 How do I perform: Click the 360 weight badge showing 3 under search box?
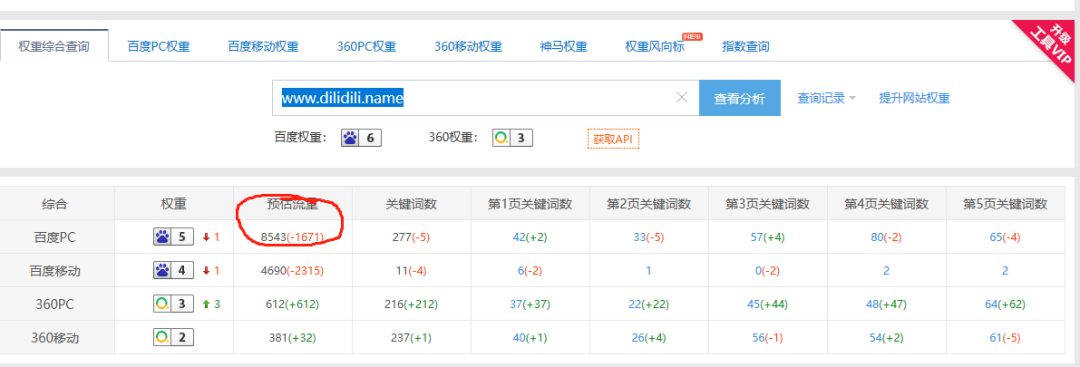point(512,138)
